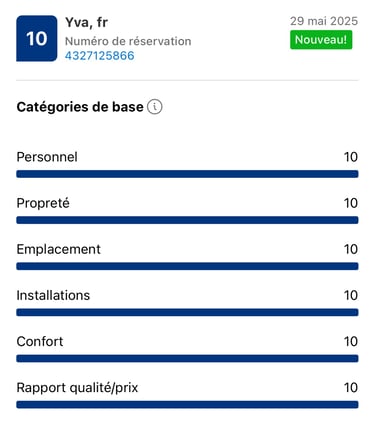Open reservation number 4327125866 link

click(x=99, y=56)
